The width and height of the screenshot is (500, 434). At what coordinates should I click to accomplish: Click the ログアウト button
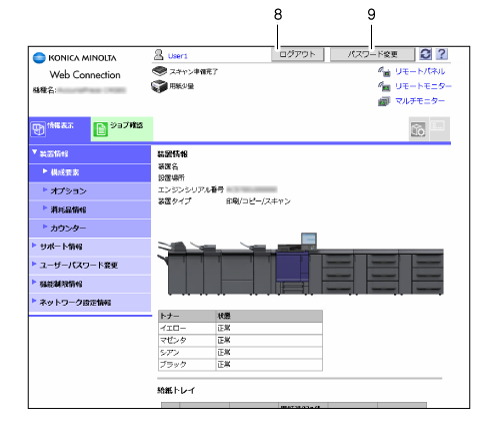[x=298, y=54]
